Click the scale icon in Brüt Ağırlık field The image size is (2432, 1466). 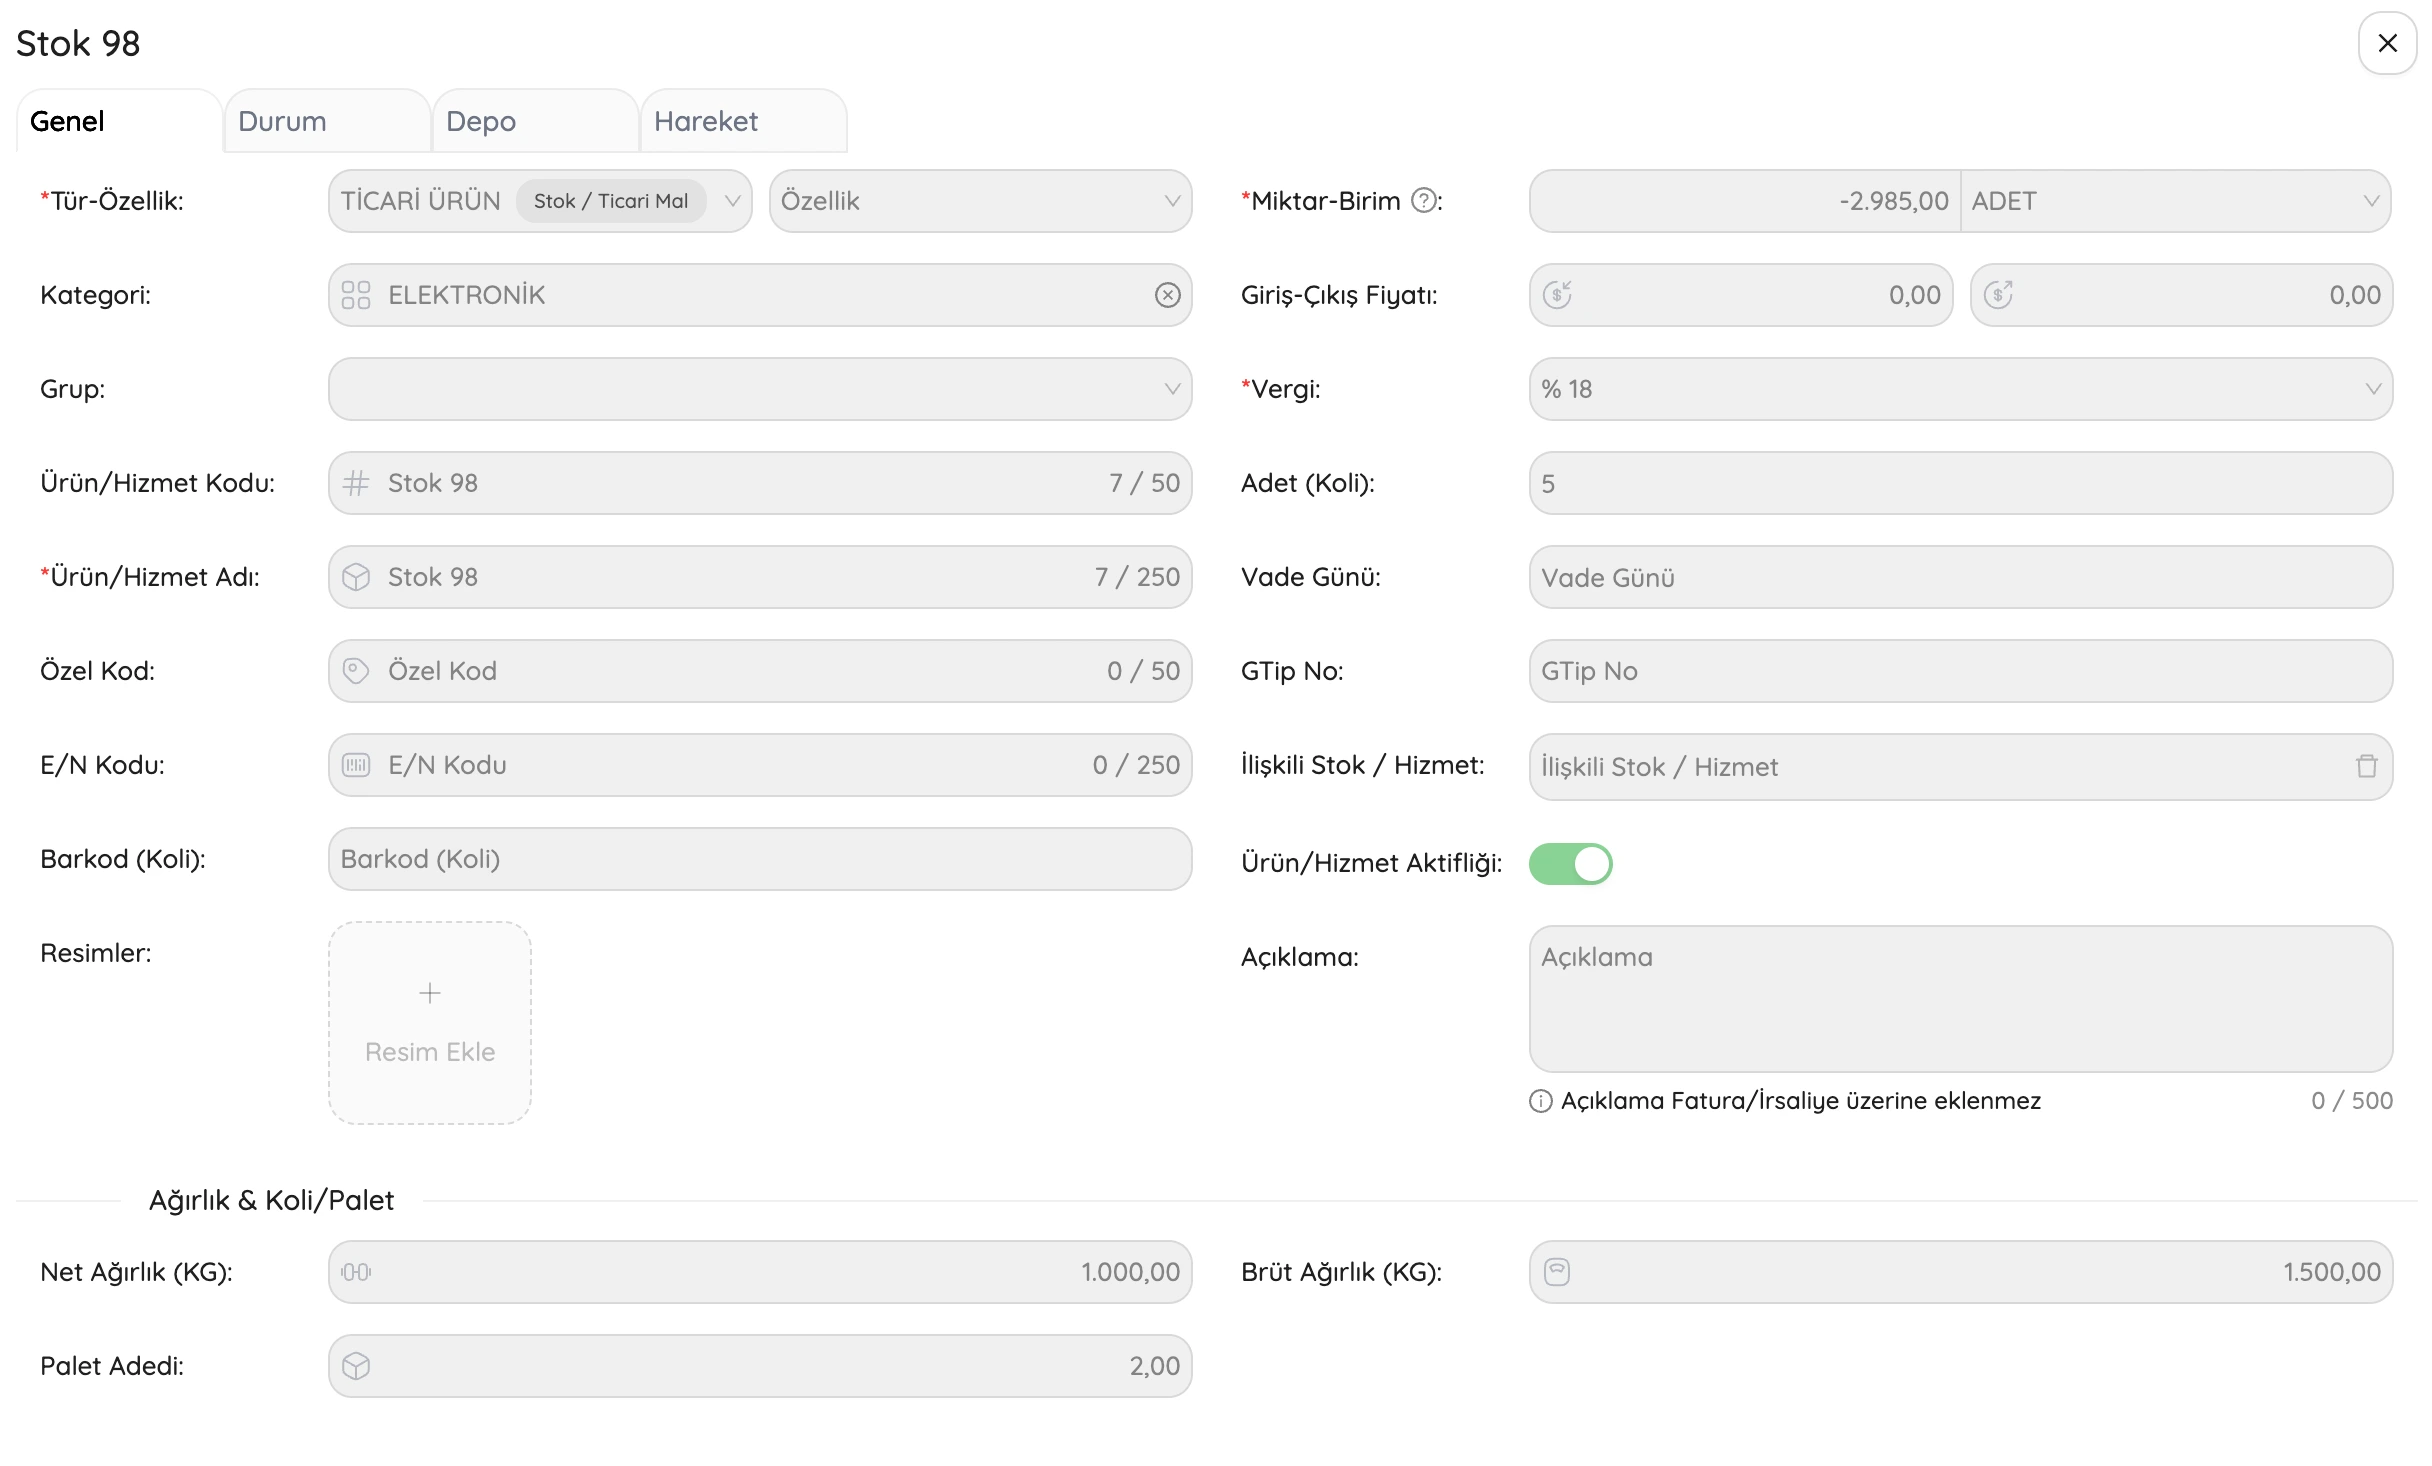pos(1557,1272)
